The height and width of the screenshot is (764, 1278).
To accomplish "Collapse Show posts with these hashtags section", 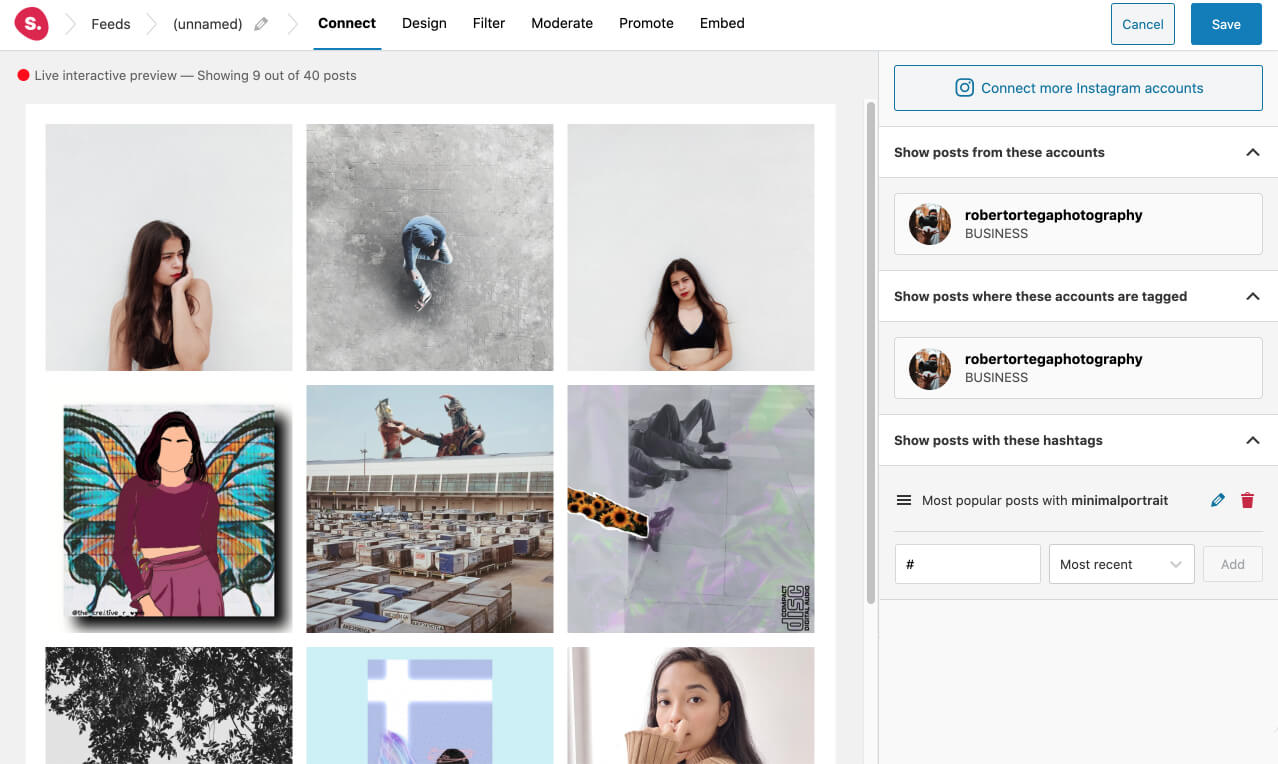I will tap(1252, 441).
